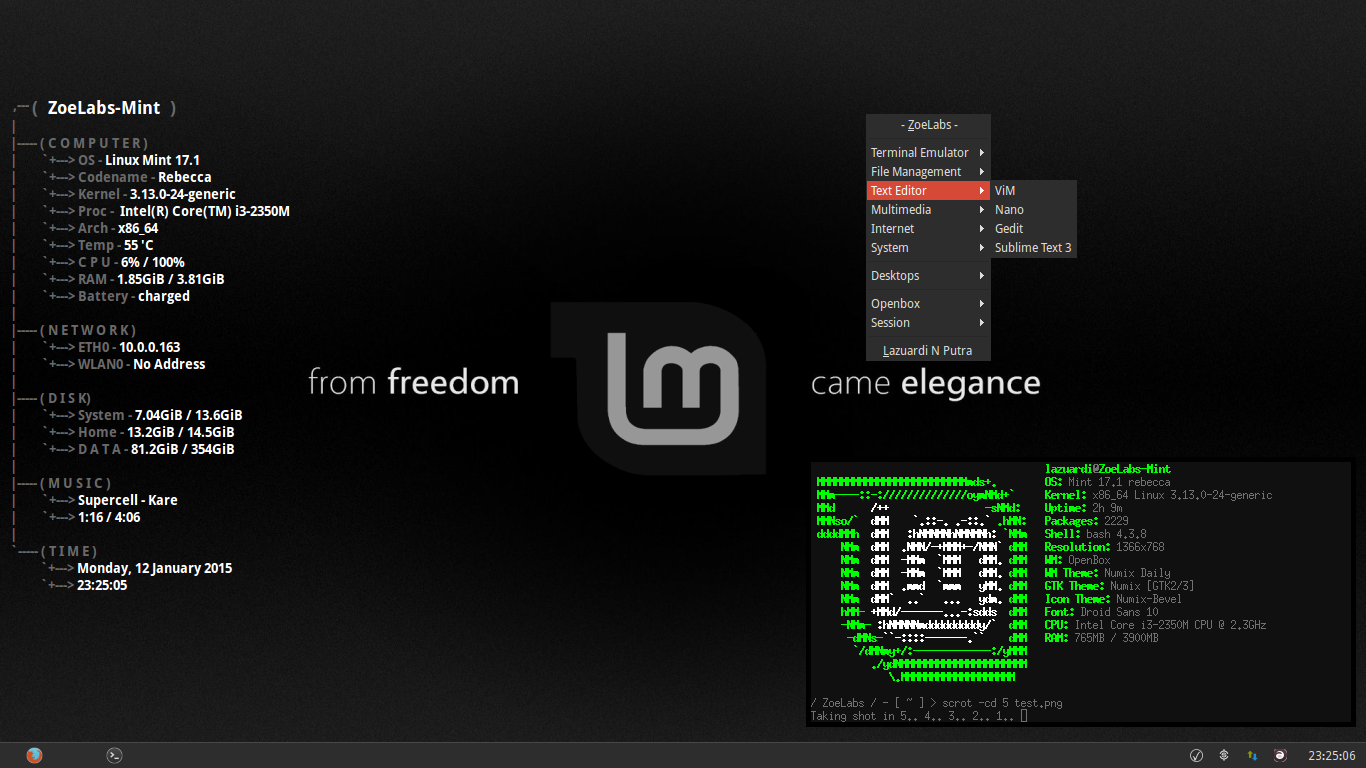Open the System menu entry
This screenshot has width=1366, height=768.
pyautogui.click(x=928, y=248)
